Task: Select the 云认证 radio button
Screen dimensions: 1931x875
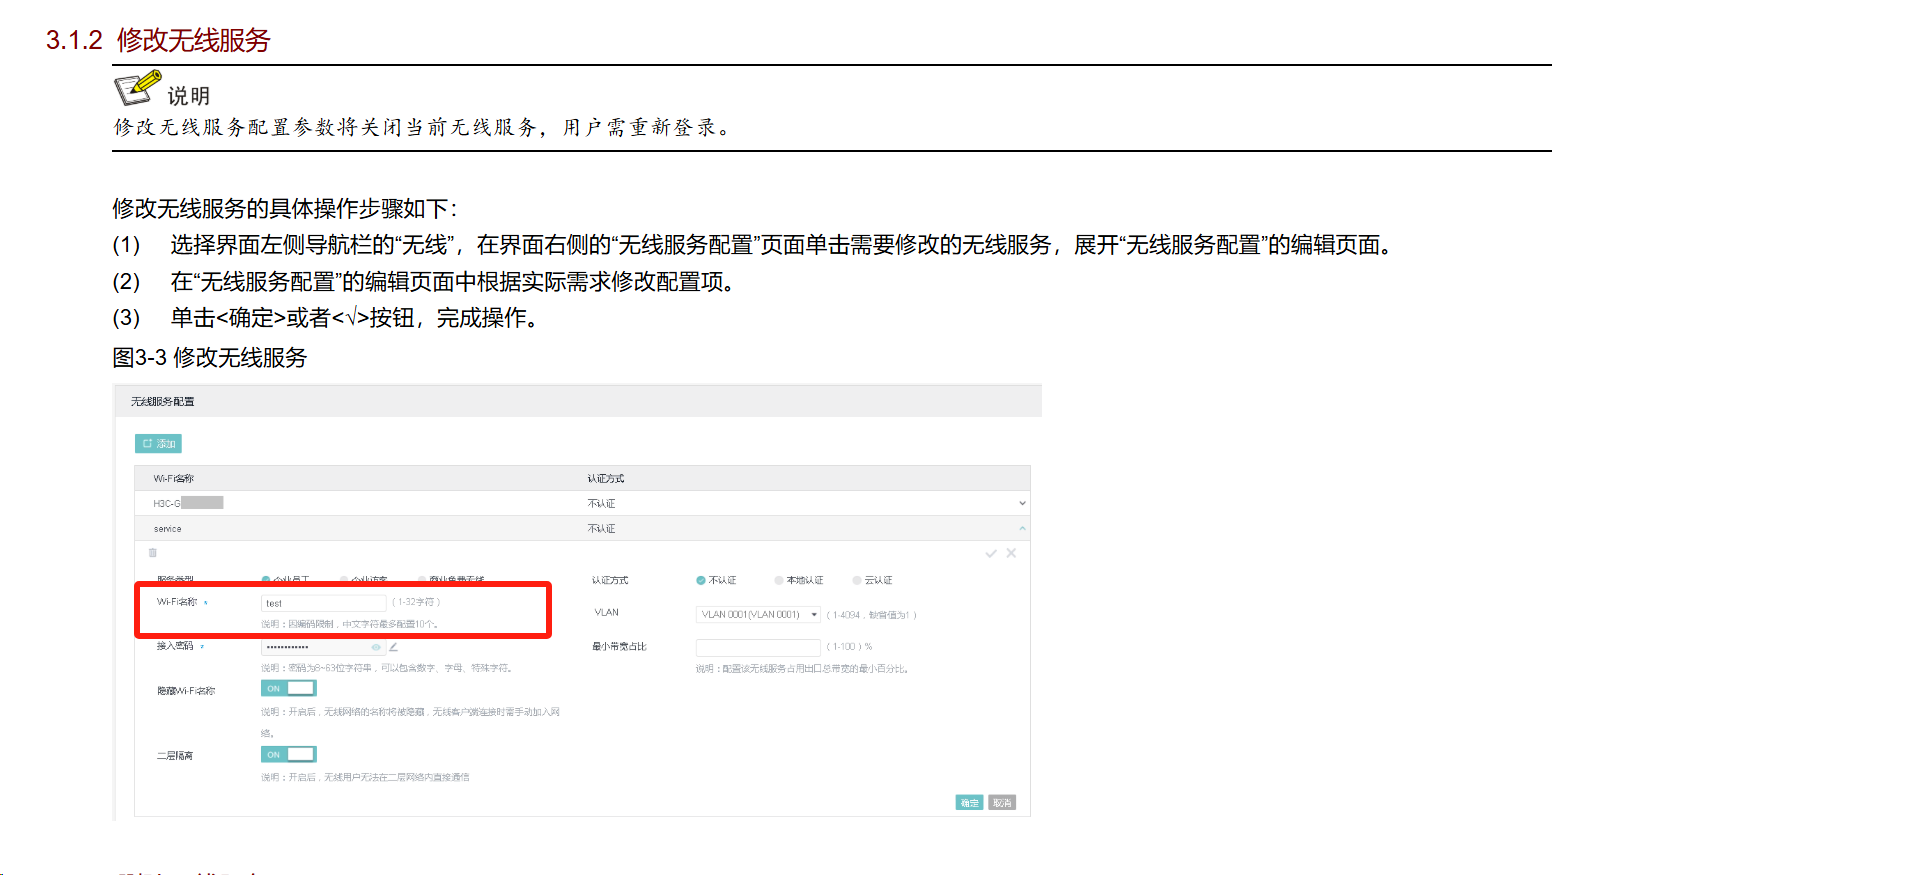Action: [857, 580]
